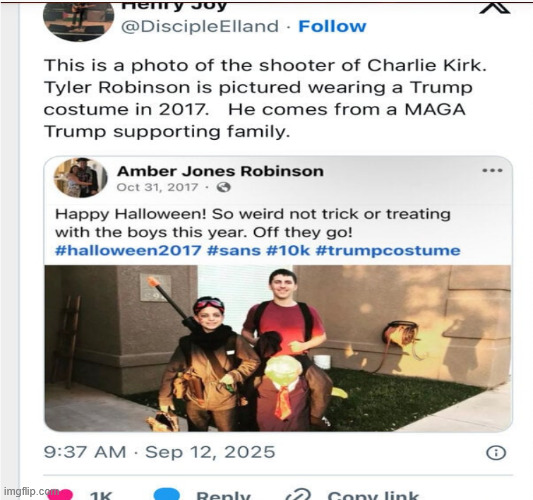This screenshot has width=533, height=500.
Task: Click the Amber Jones Robinson name
Action: [x=220, y=171]
